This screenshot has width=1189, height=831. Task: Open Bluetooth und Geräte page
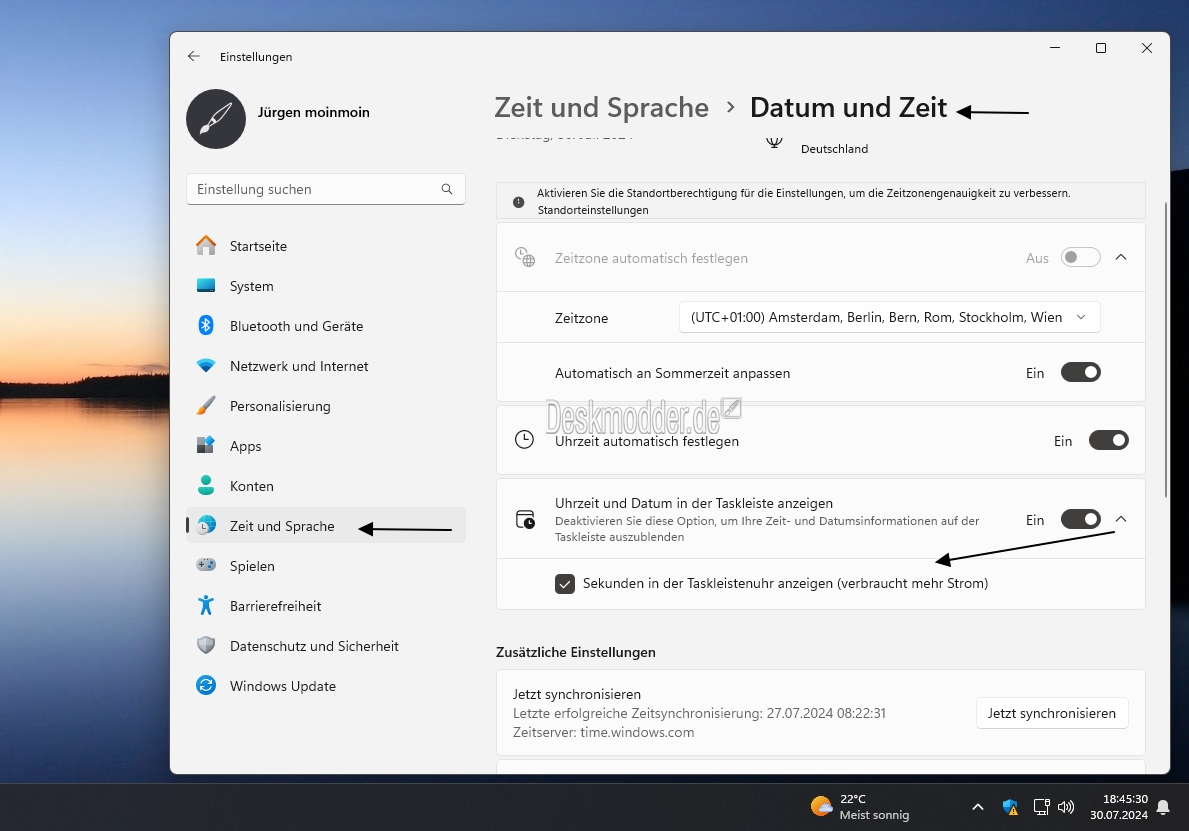pyautogui.click(x=326, y=326)
